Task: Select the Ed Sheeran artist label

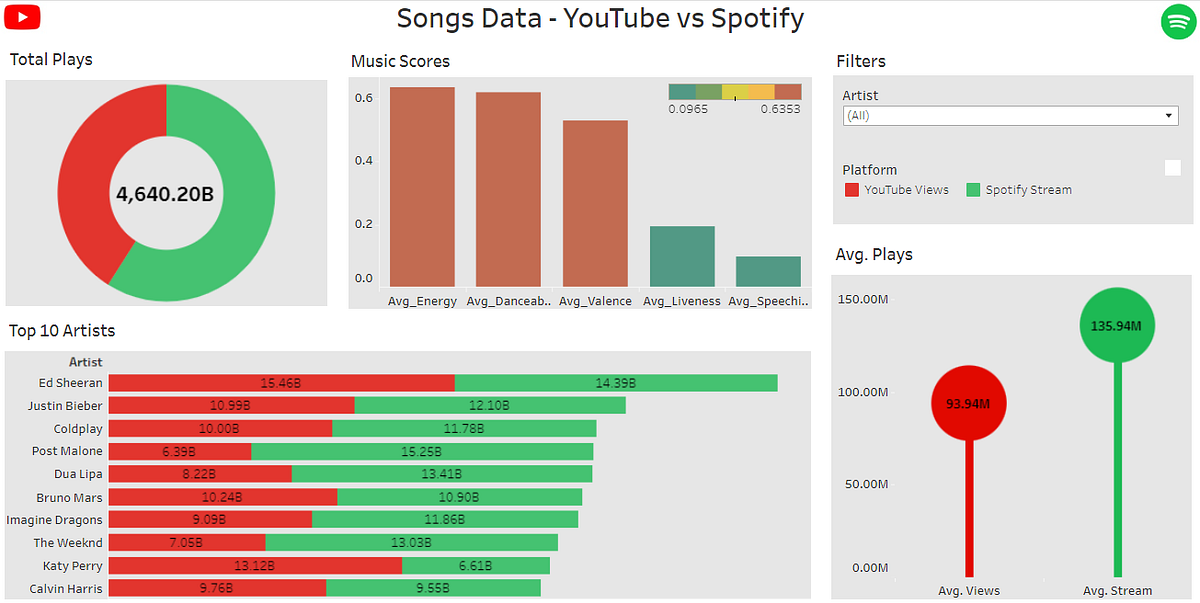Action: 71,382
